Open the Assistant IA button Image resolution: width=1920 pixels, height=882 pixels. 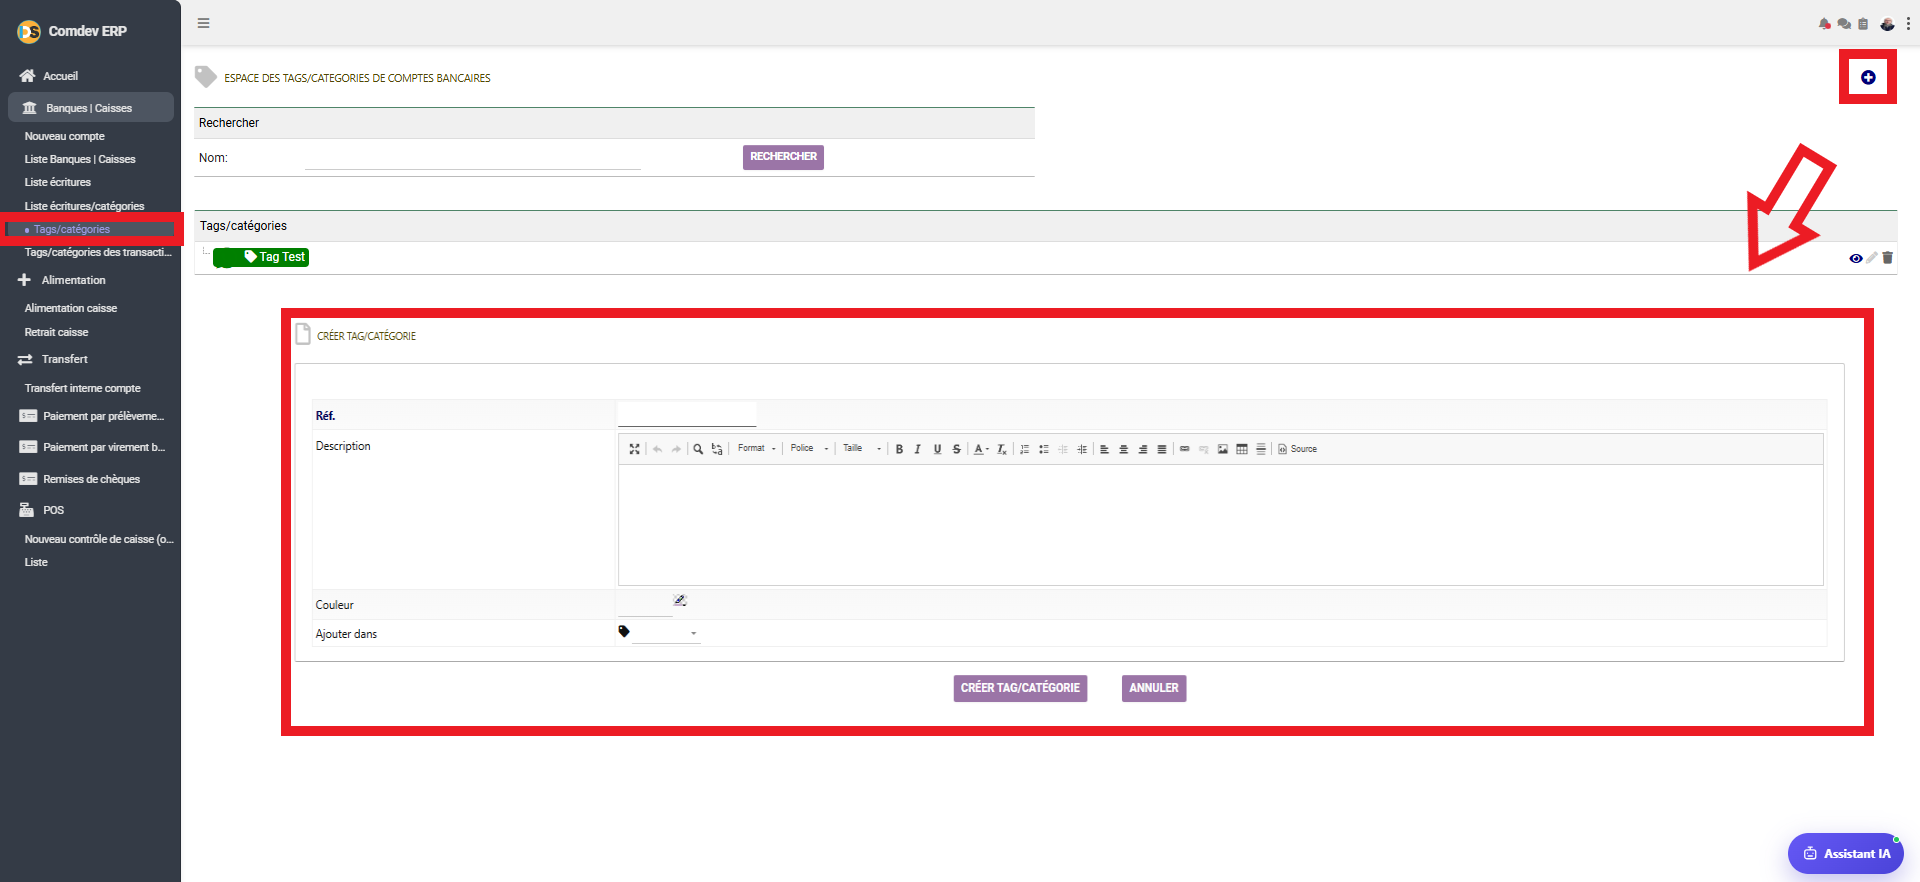pos(1846,853)
